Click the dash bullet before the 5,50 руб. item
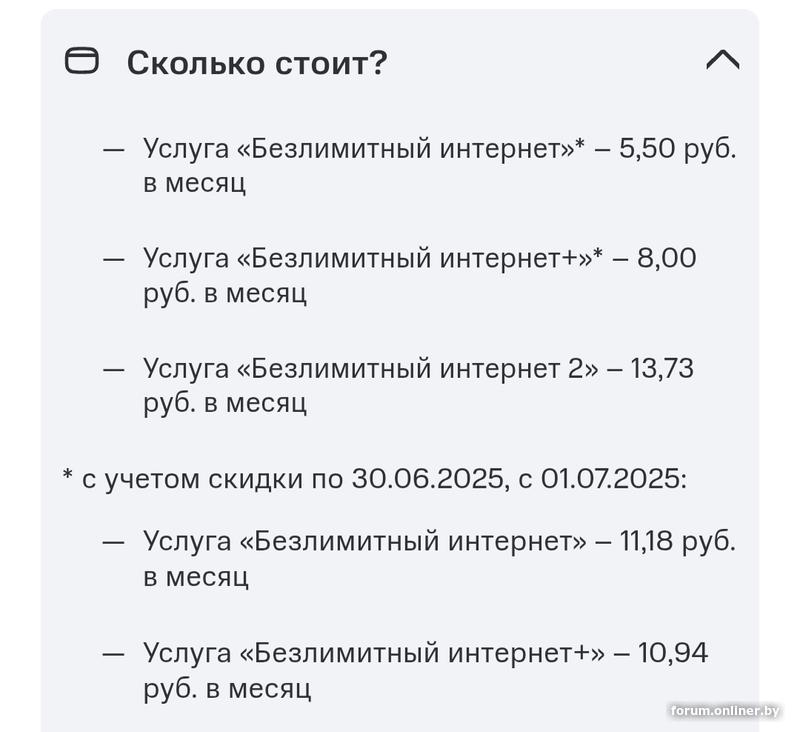800x732 pixels. click(114, 150)
